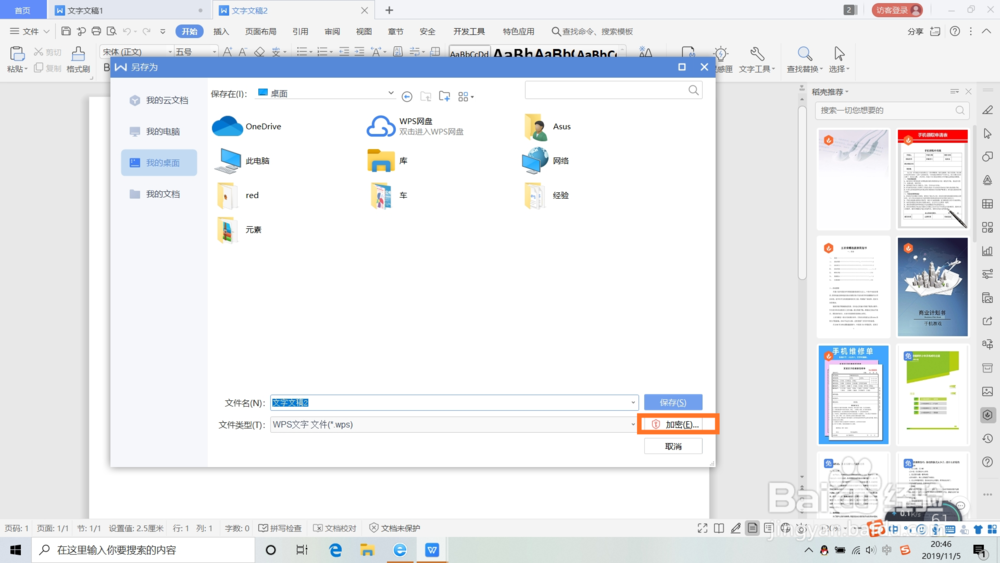
Task: Click the undo arrow icon
Action: [127, 31]
